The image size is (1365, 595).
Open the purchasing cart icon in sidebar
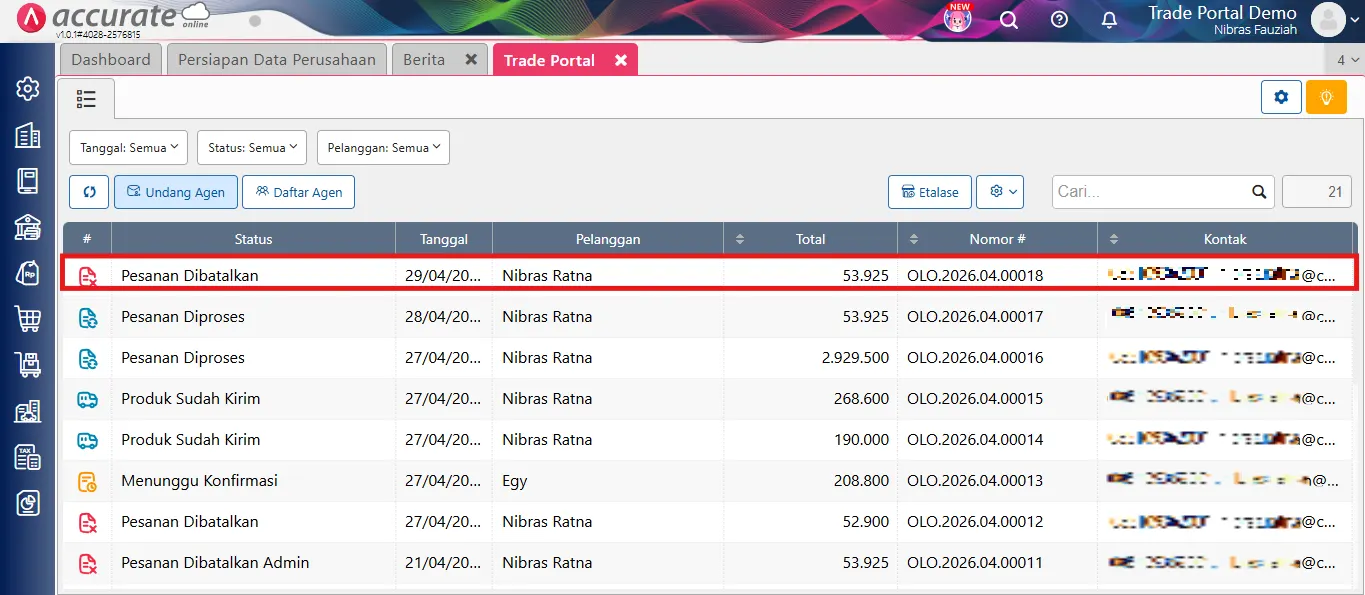[x=28, y=319]
